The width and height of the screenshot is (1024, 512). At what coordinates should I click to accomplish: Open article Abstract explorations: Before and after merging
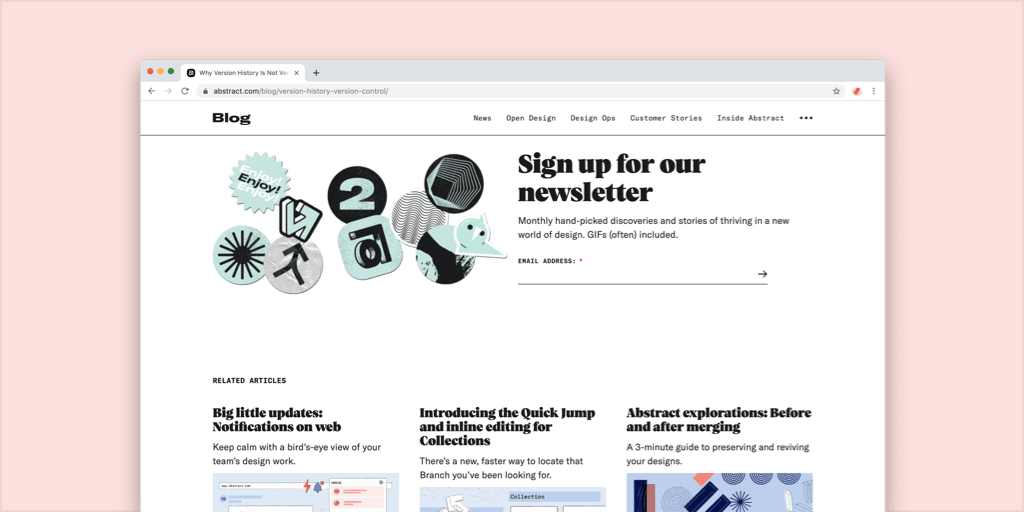[x=719, y=420]
